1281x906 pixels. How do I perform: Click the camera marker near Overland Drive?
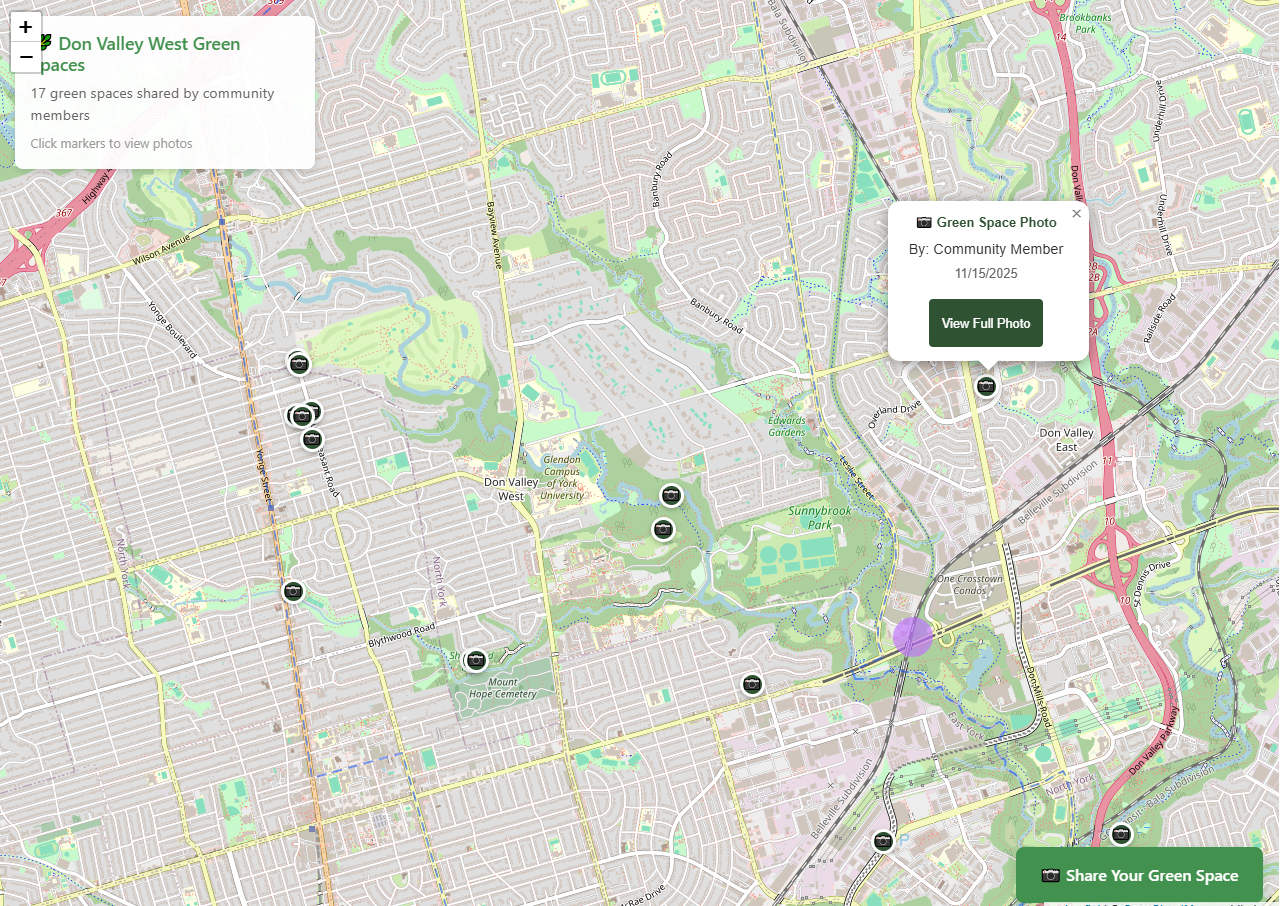986,386
